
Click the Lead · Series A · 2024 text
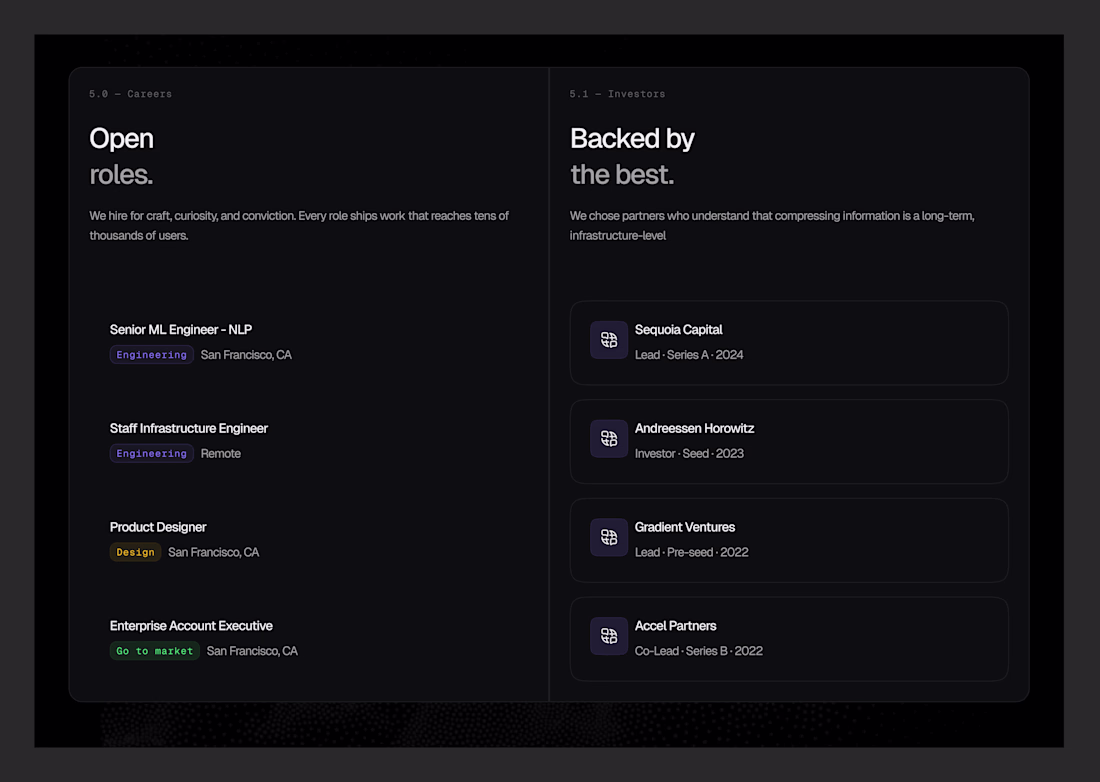click(689, 355)
